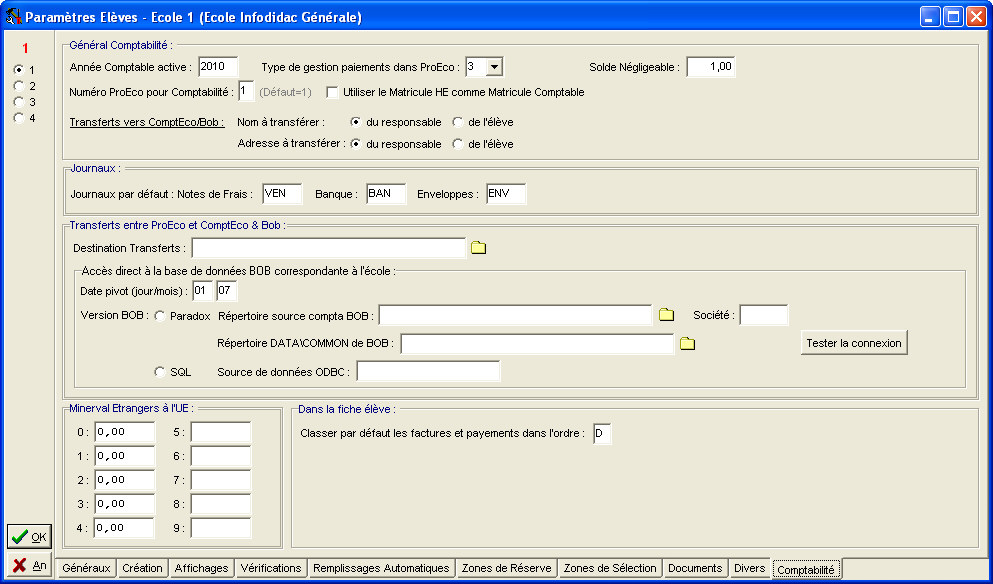The width and height of the screenshot is (993, 584).
Task: Browse folder for Répertoire DATA\COMMON de BOB
Action: tap(687, 344)
